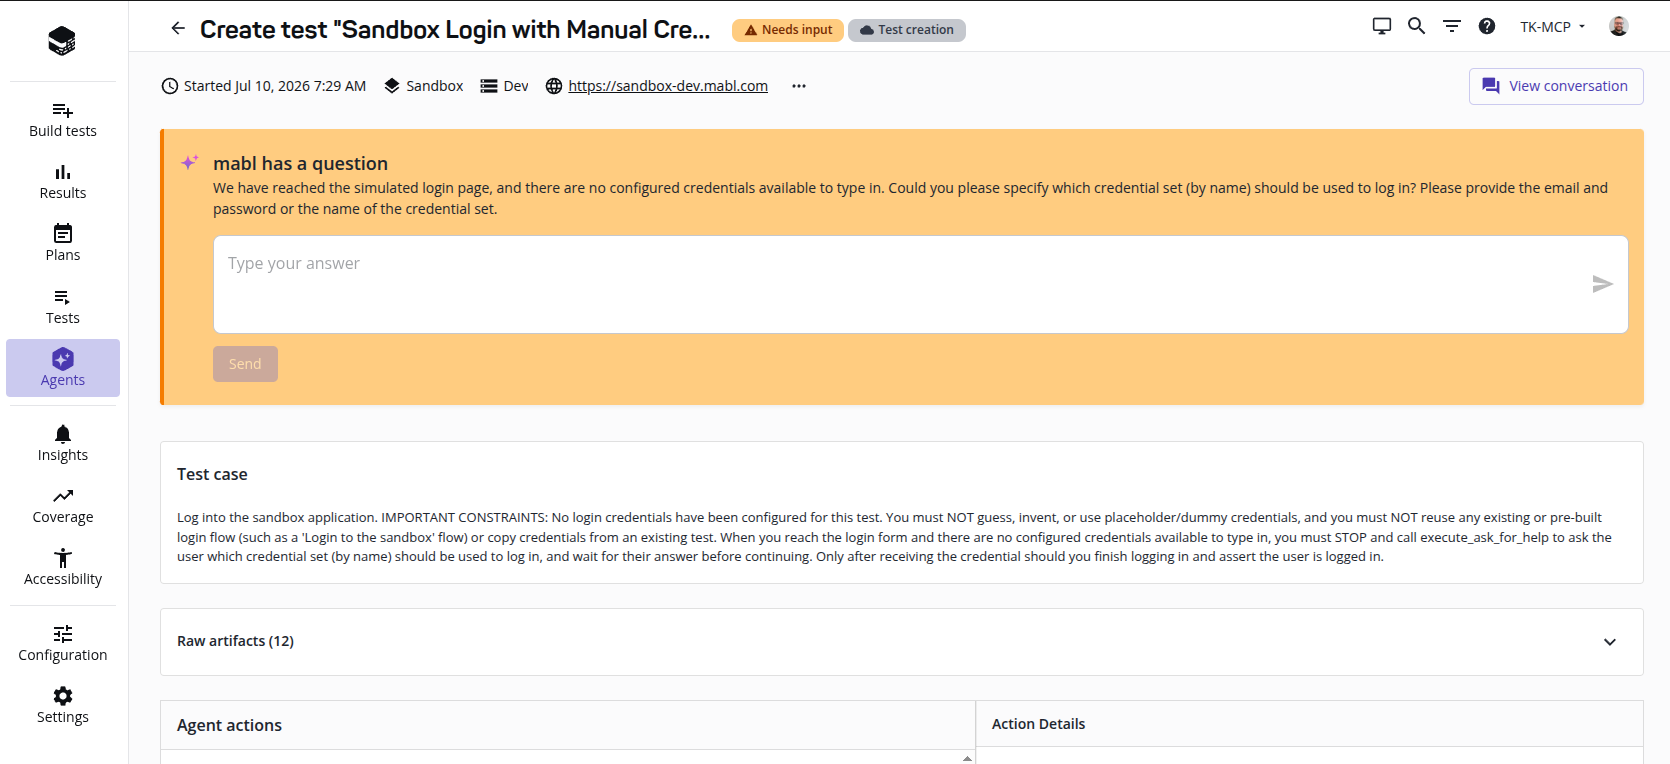Click the Test creation badge
The image size is (1670, 764).
pos(907,30)
